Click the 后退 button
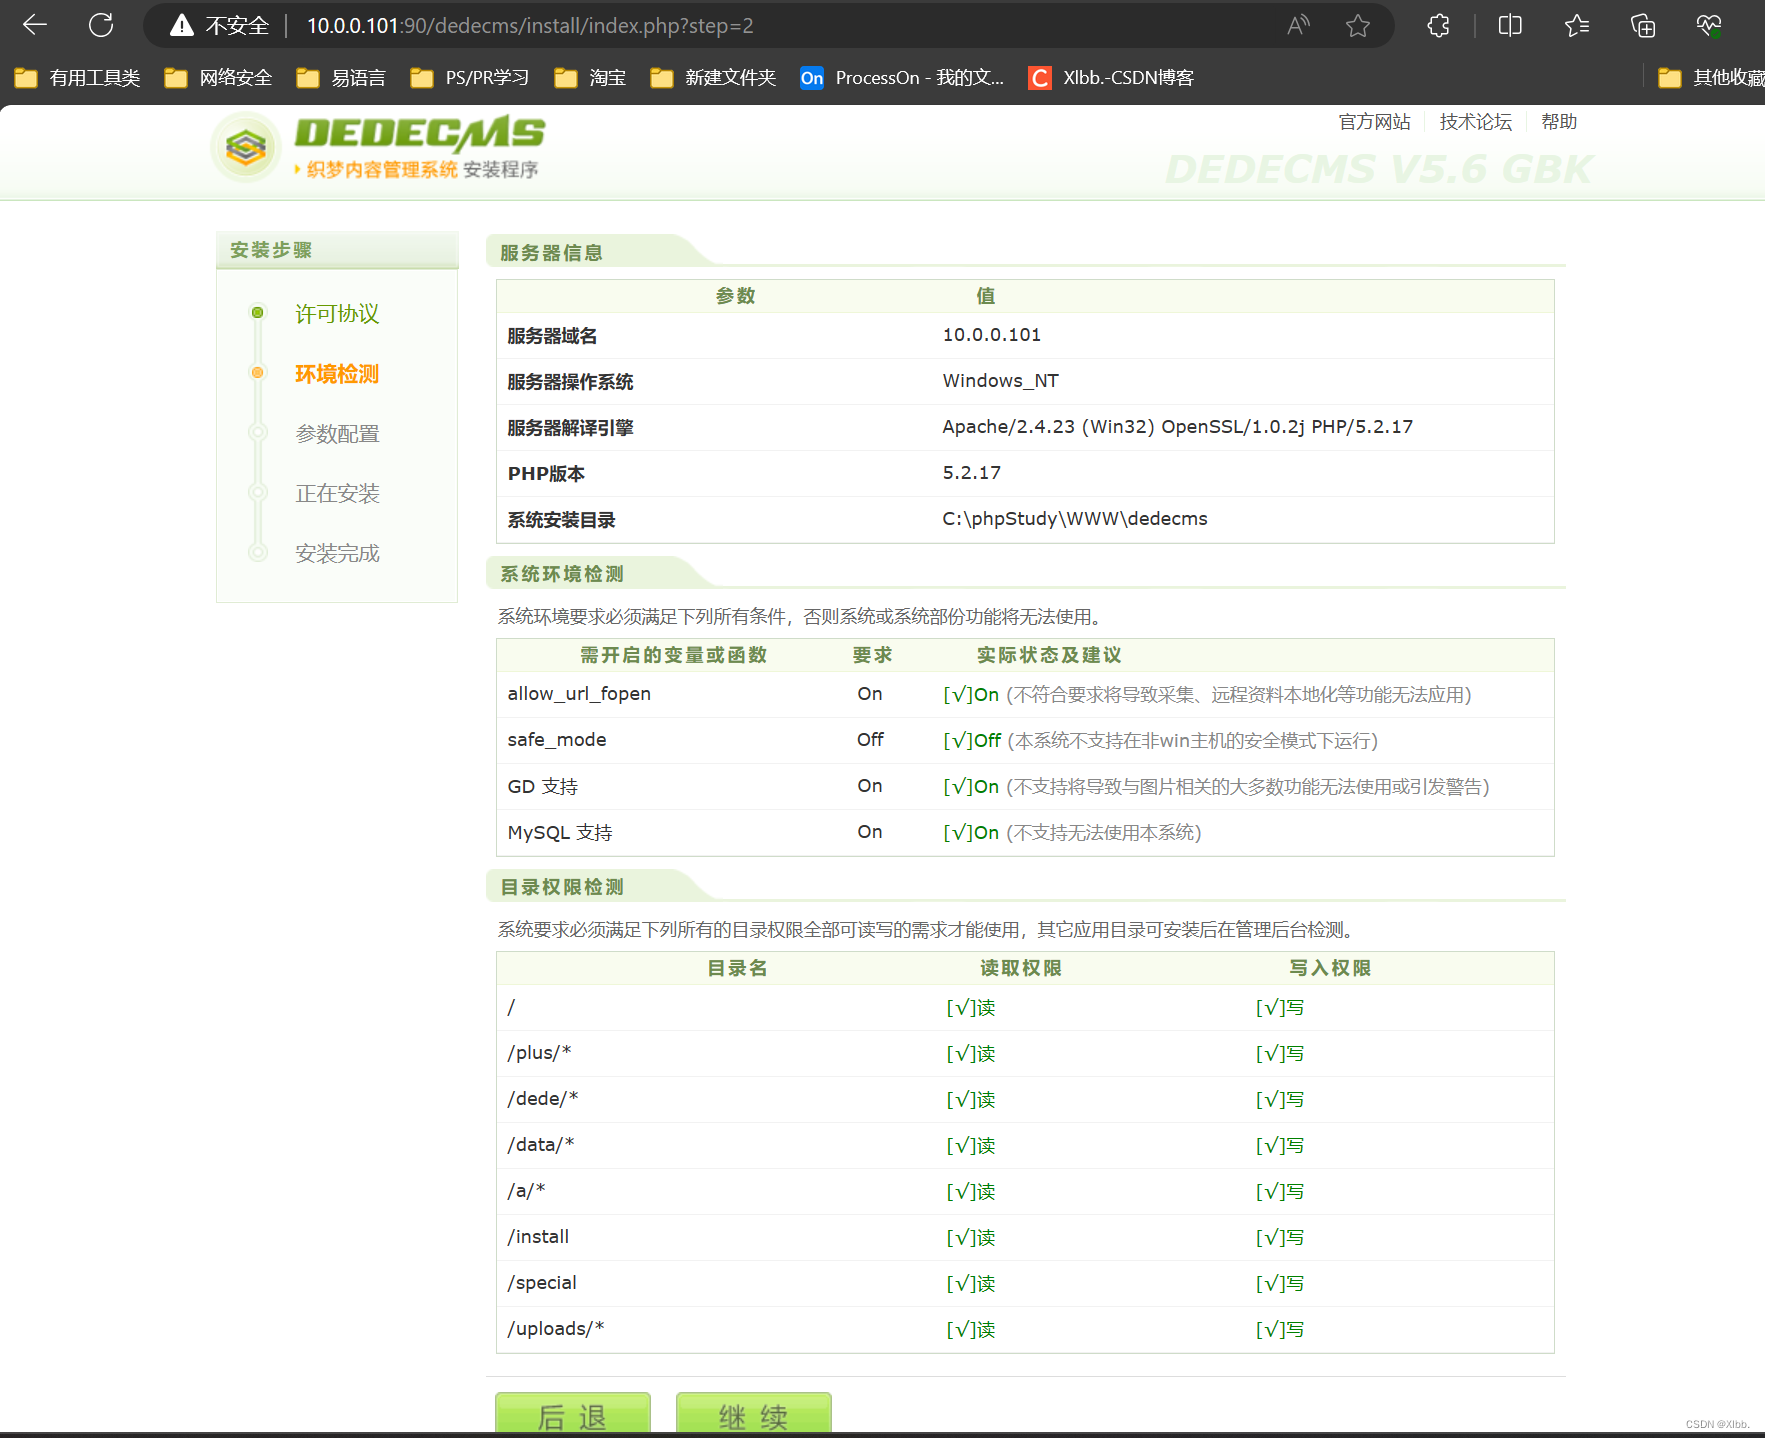 click(x=573, y=1413)
